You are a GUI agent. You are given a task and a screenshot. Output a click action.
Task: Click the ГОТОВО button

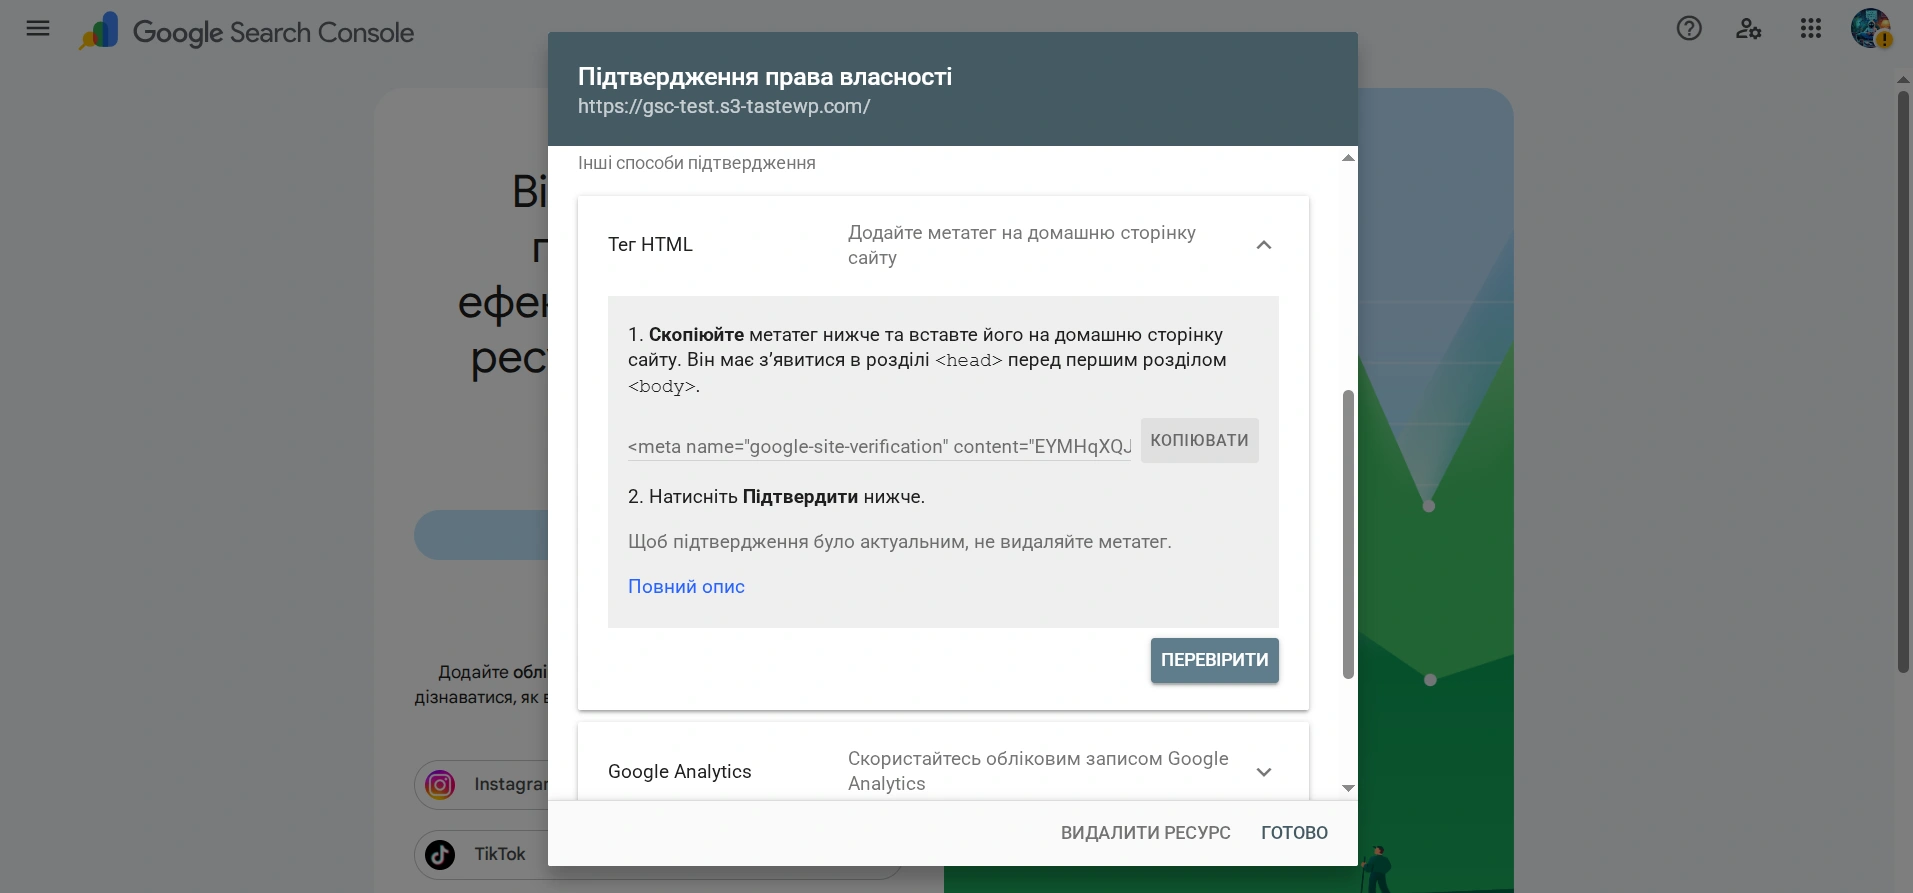pyautogui.click(x=1295, y=833)
